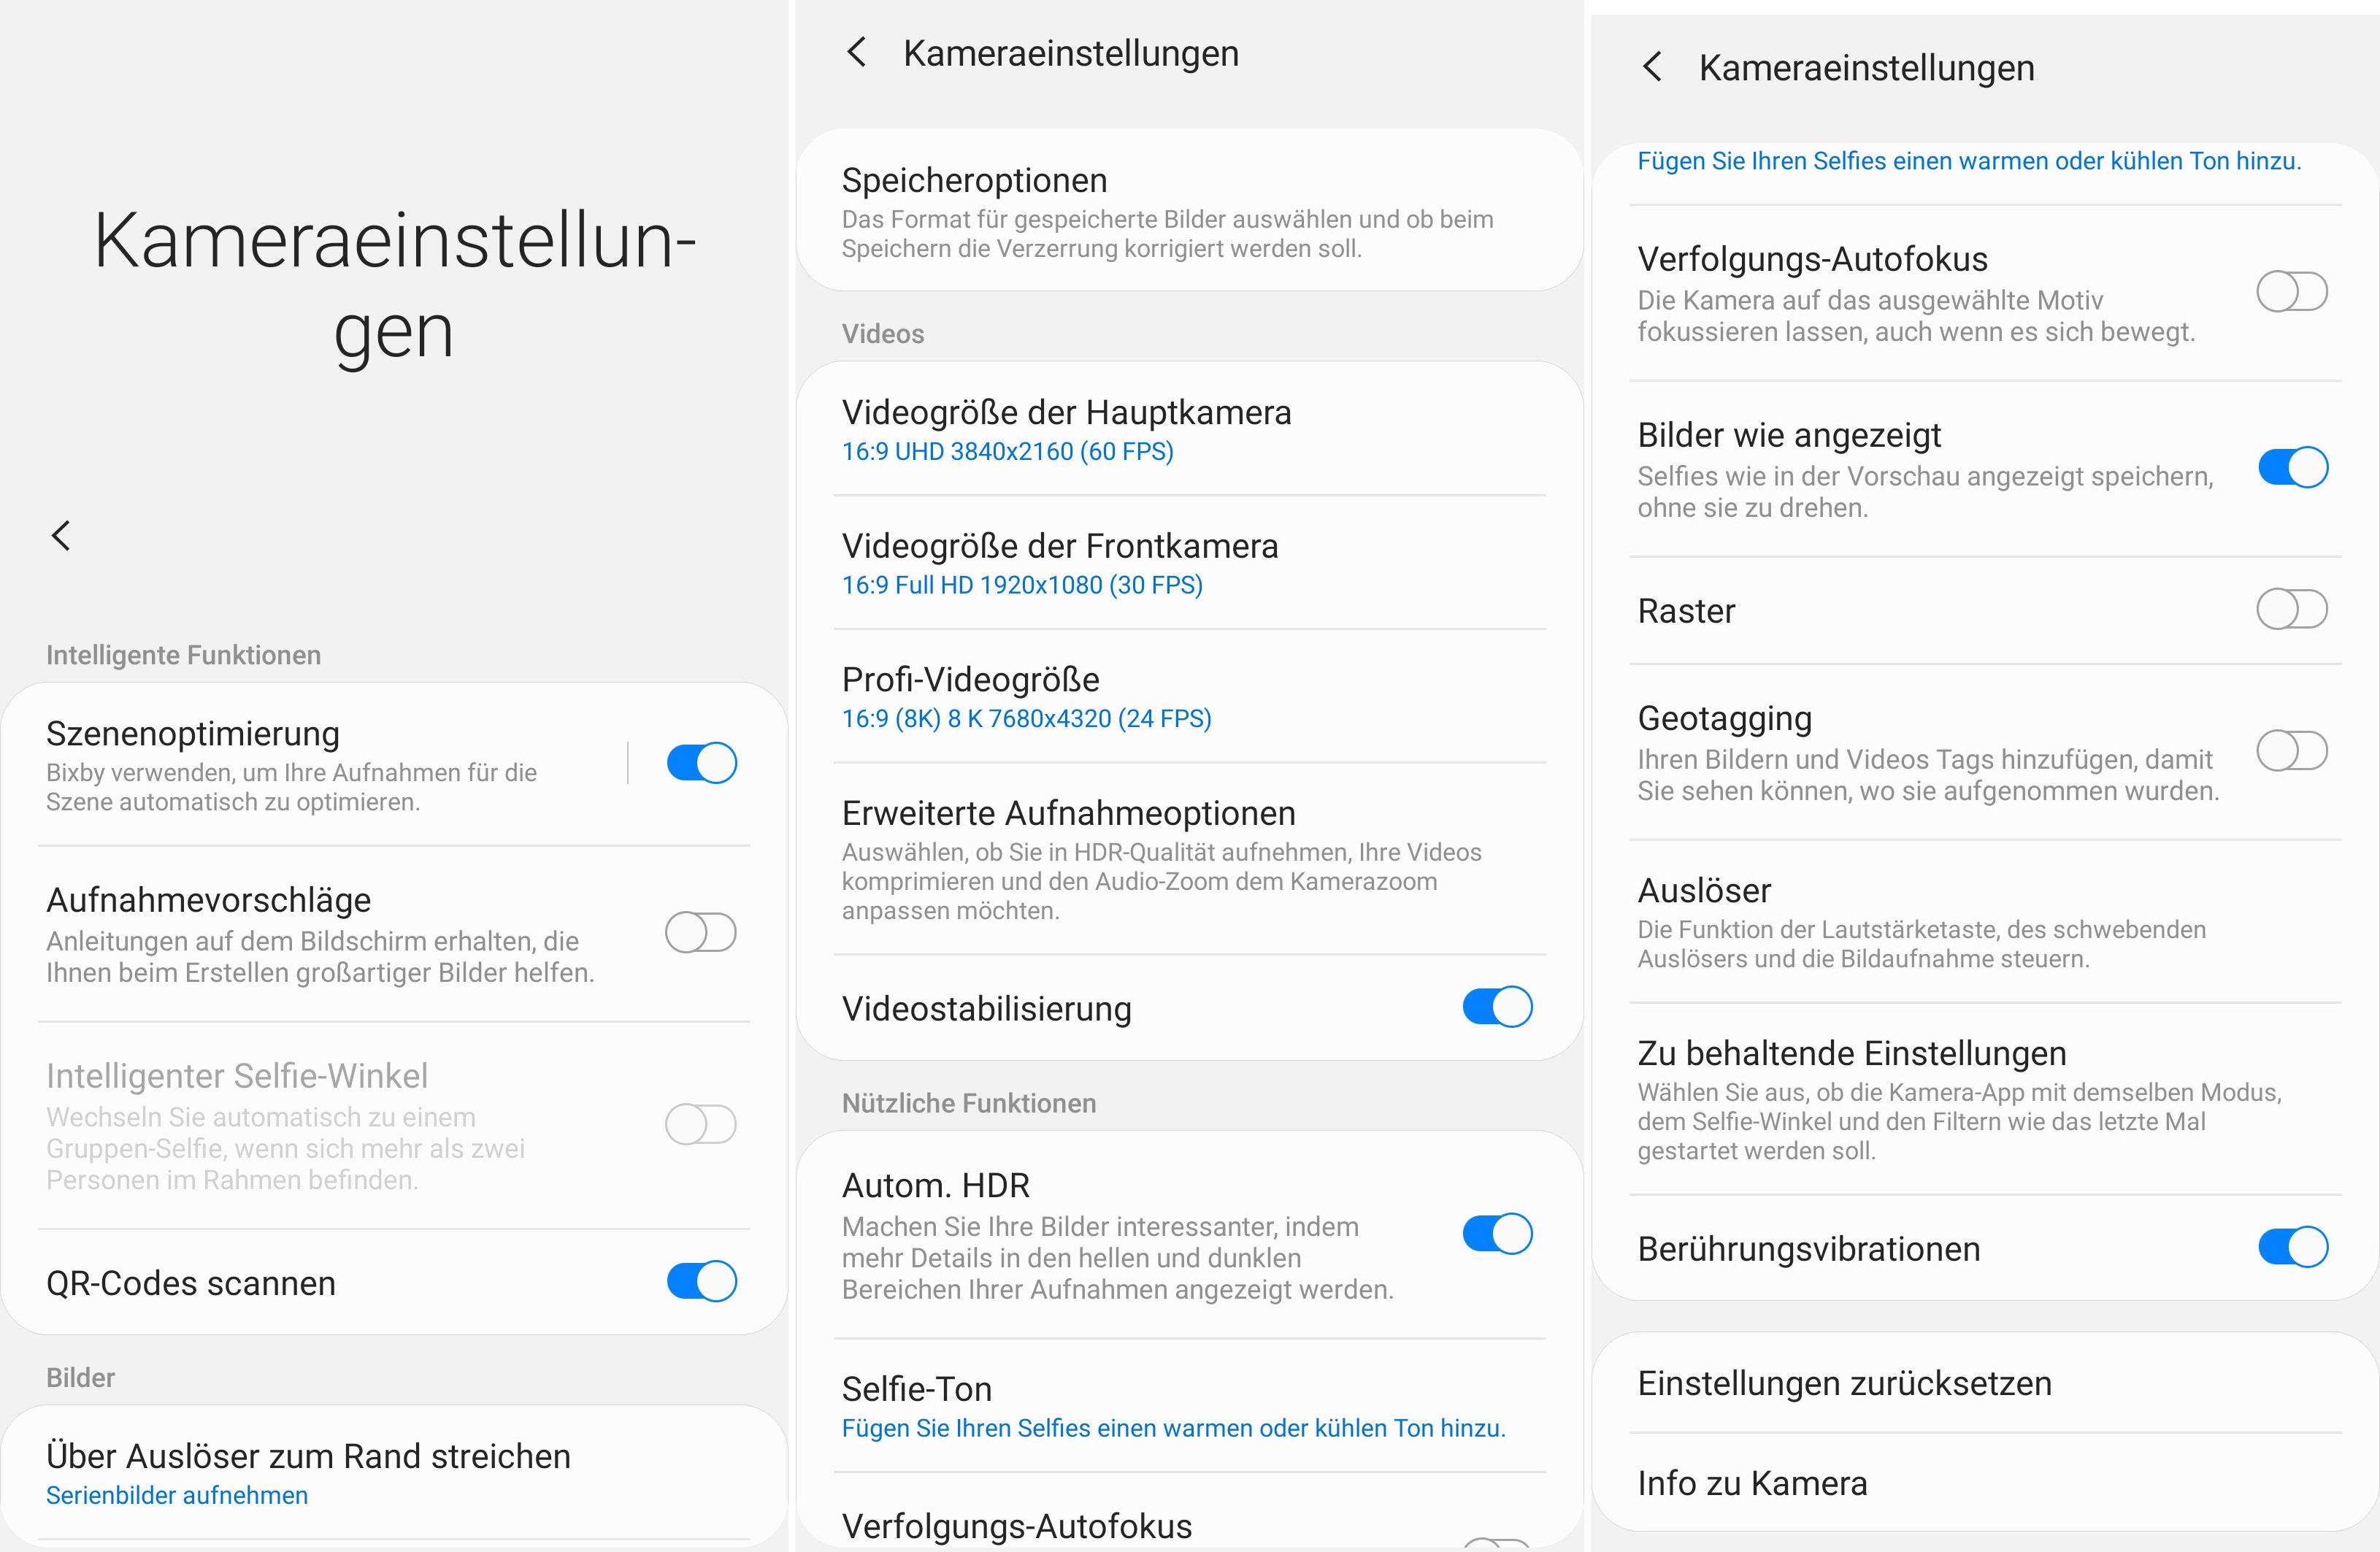Enable Aufnahmevorschläge toggle

point(701,933)
